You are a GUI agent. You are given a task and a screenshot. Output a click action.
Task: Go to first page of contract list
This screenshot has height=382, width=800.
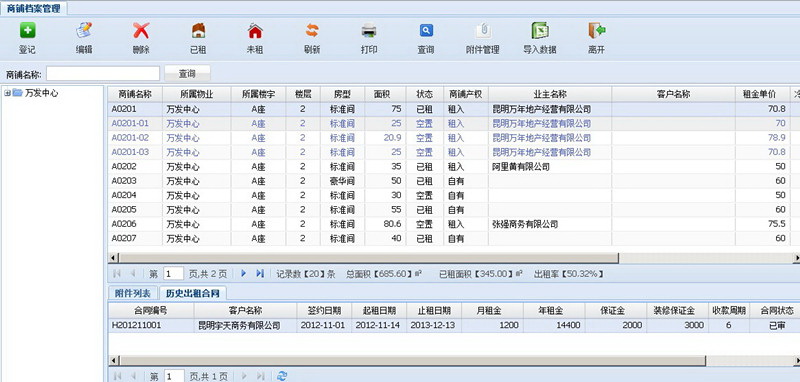(x=117, y=376)
